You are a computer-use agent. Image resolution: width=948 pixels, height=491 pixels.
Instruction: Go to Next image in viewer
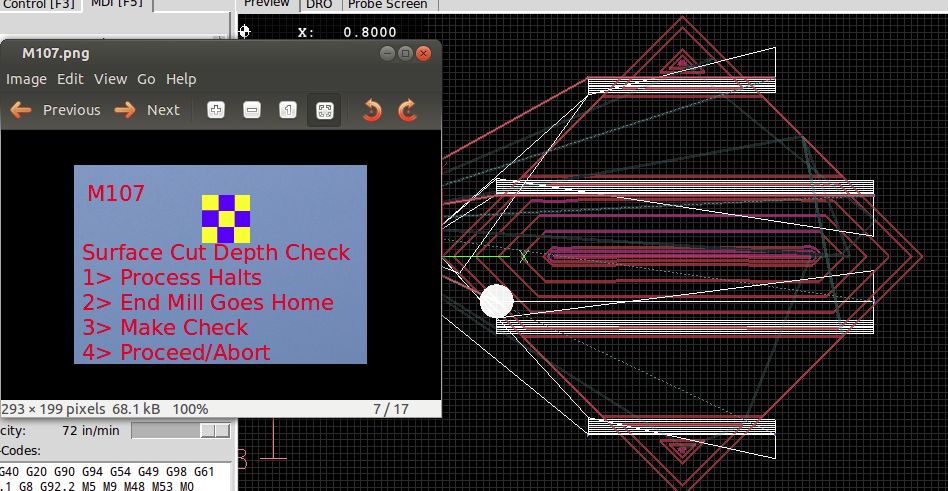pyautogui.click(x=147, y=110)
